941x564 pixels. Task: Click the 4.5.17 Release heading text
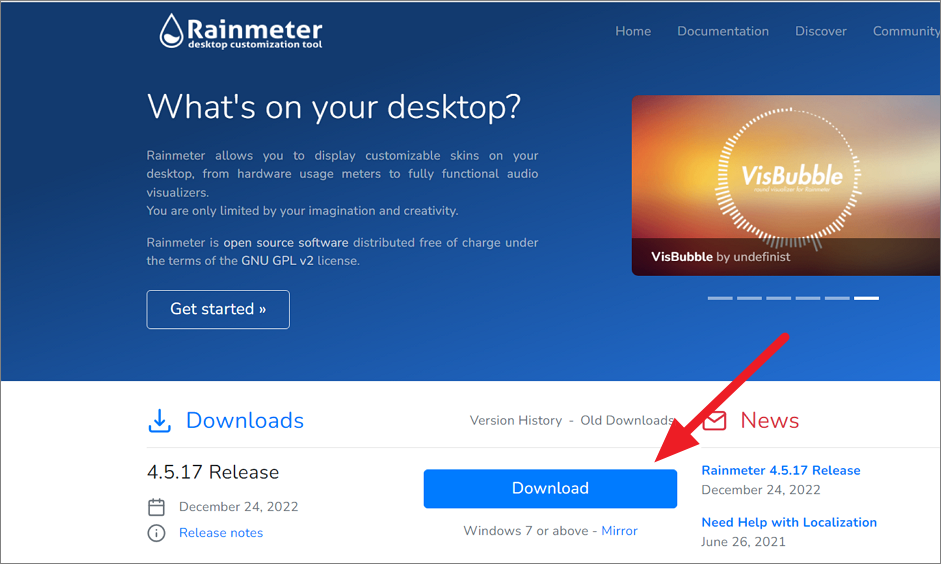(x=213, y=472)
